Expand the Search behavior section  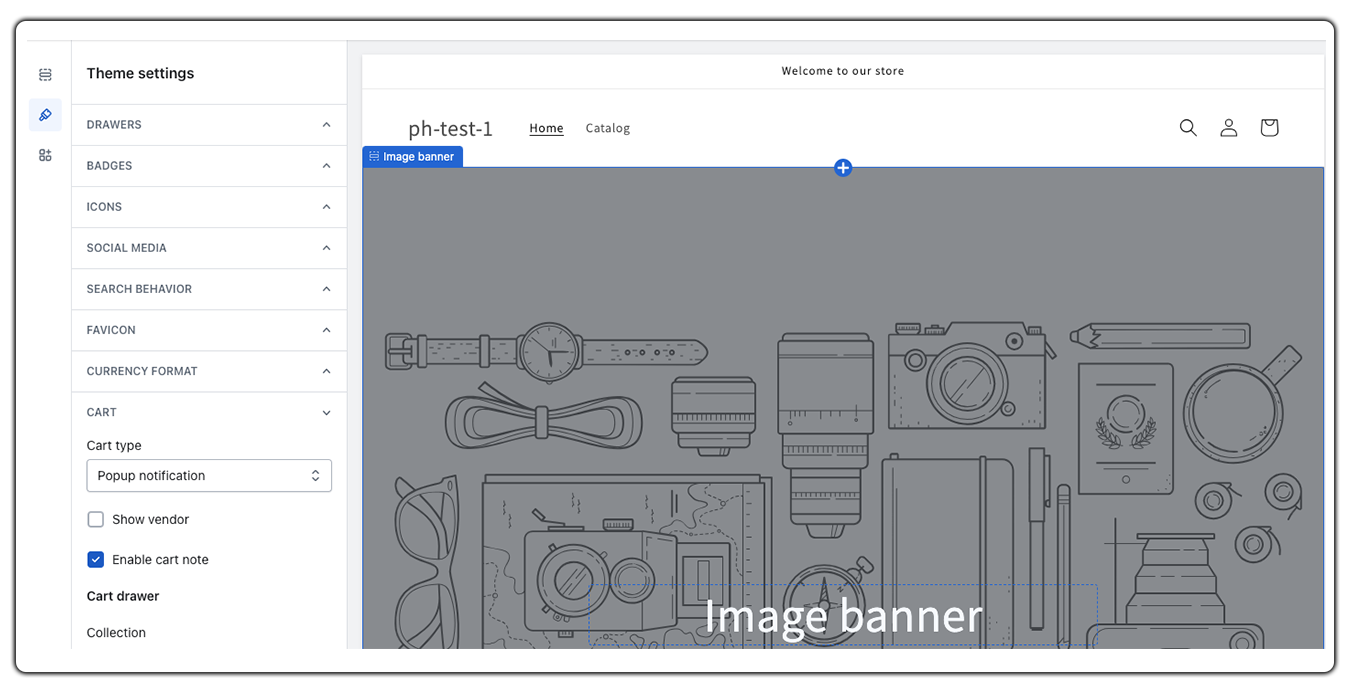coord(209,289)
